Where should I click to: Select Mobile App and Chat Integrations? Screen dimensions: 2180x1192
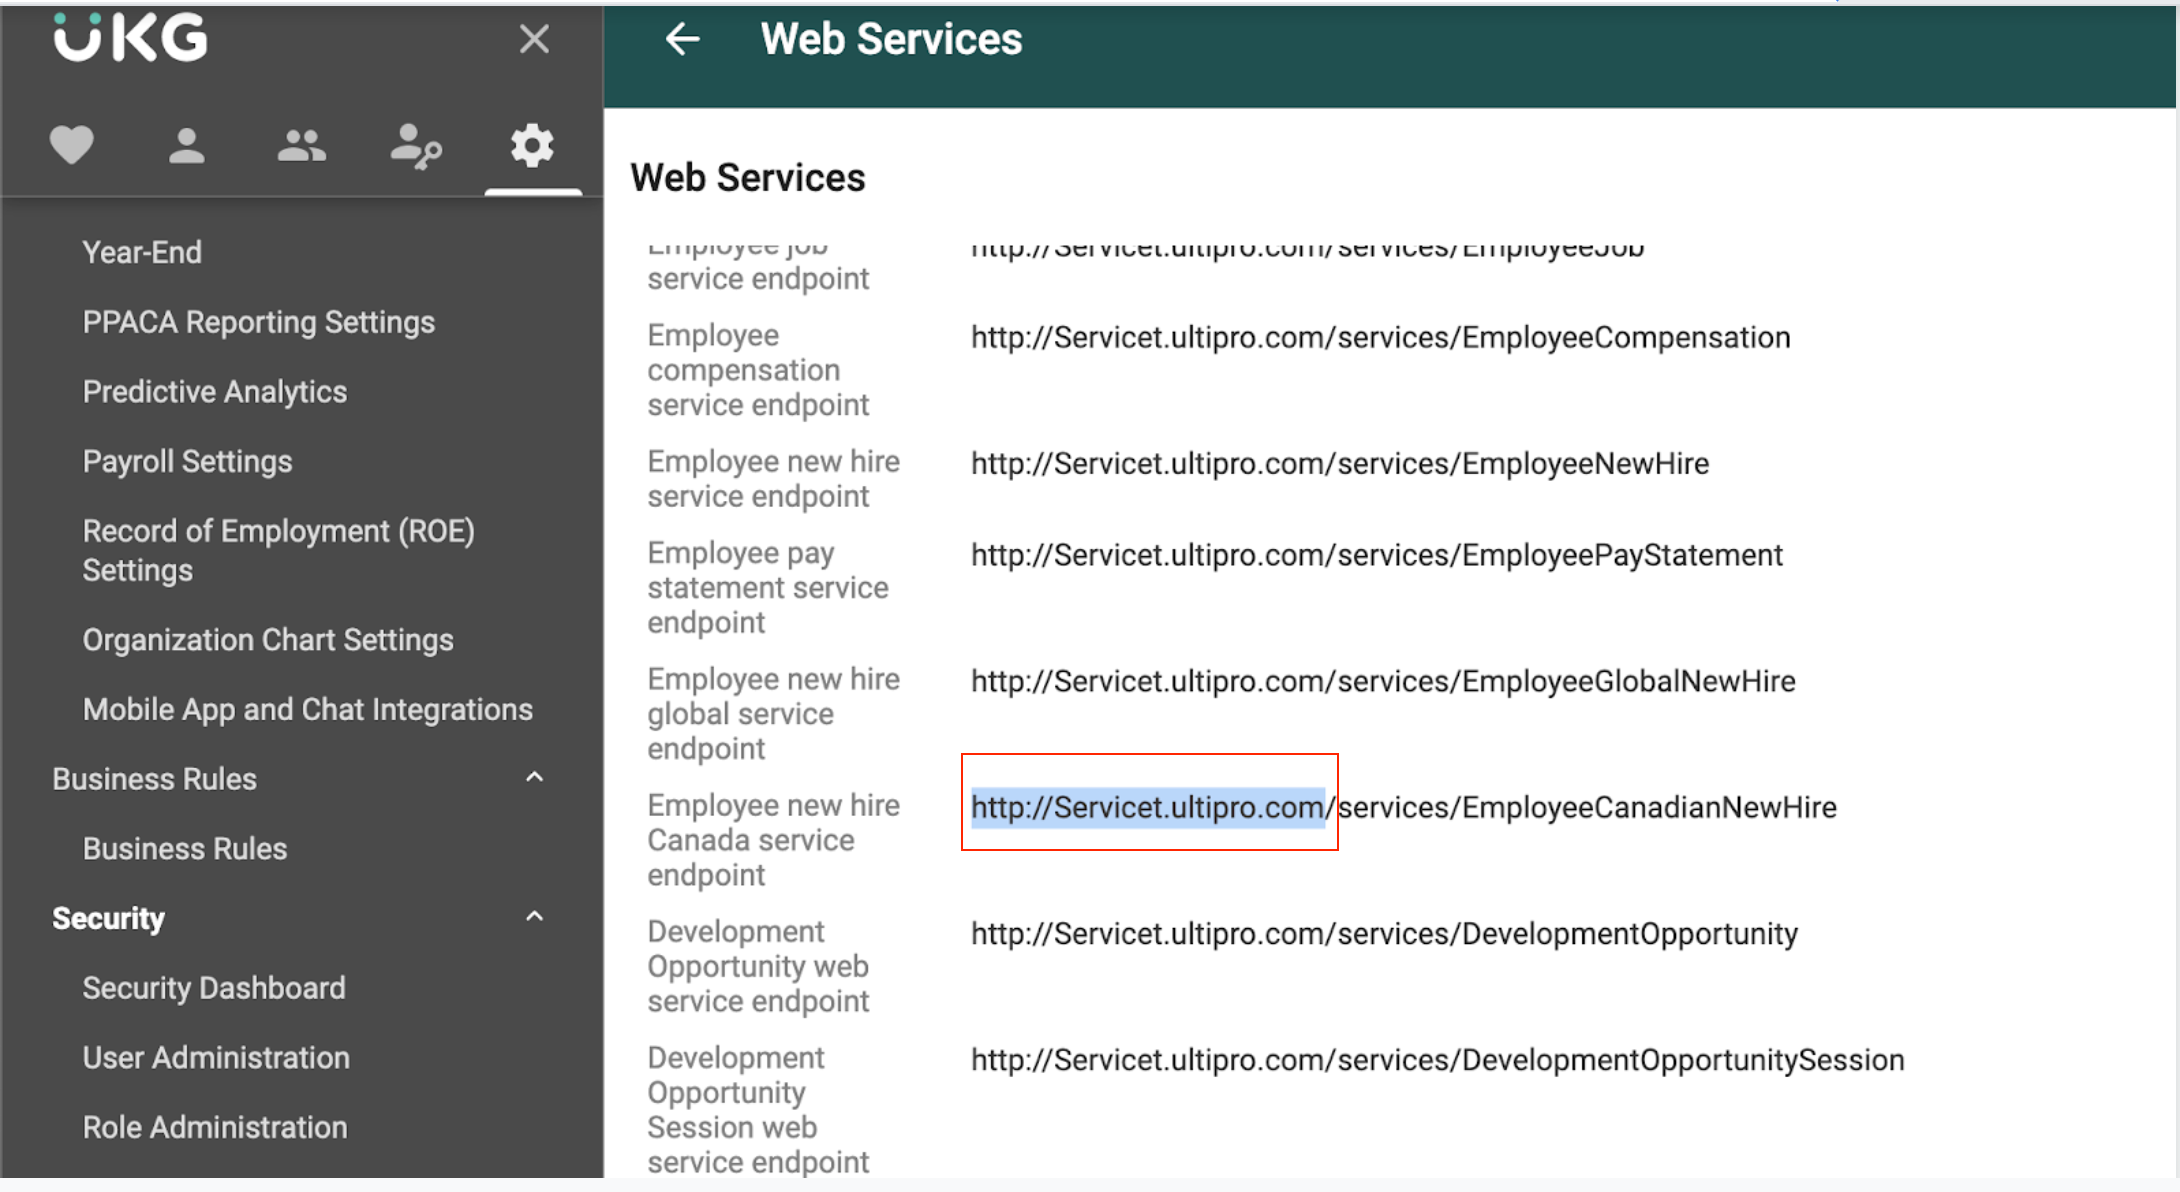click(307, 709)
